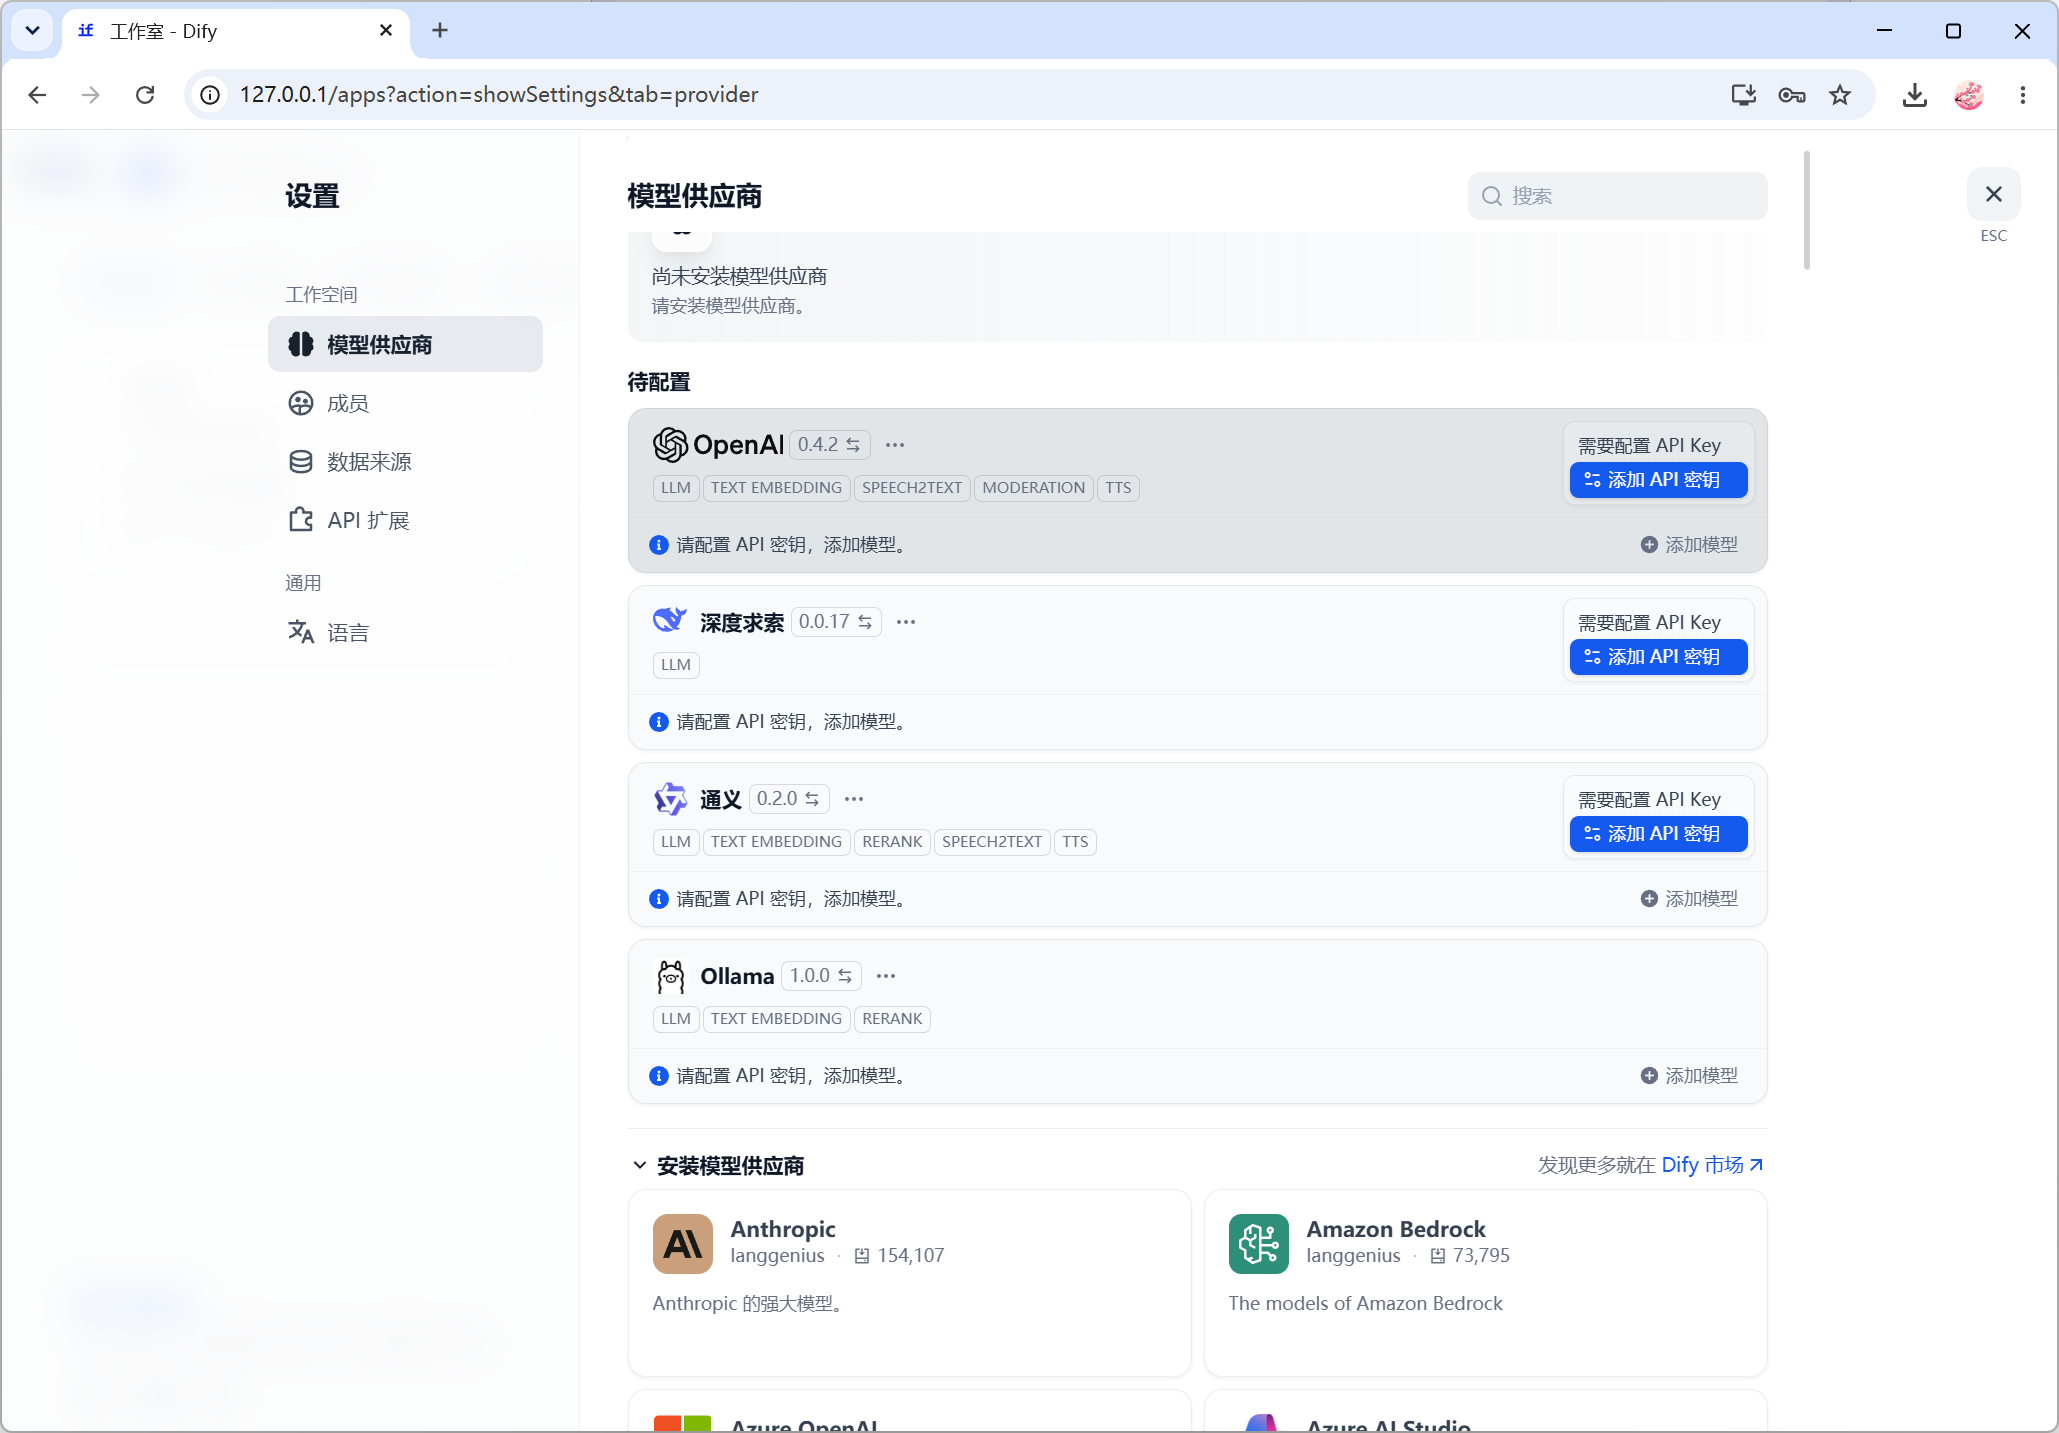Viewport: 2059px width, 1433px height.
Task: Click the info icon in 深度求索 card
Action: (x=659, y=722)
